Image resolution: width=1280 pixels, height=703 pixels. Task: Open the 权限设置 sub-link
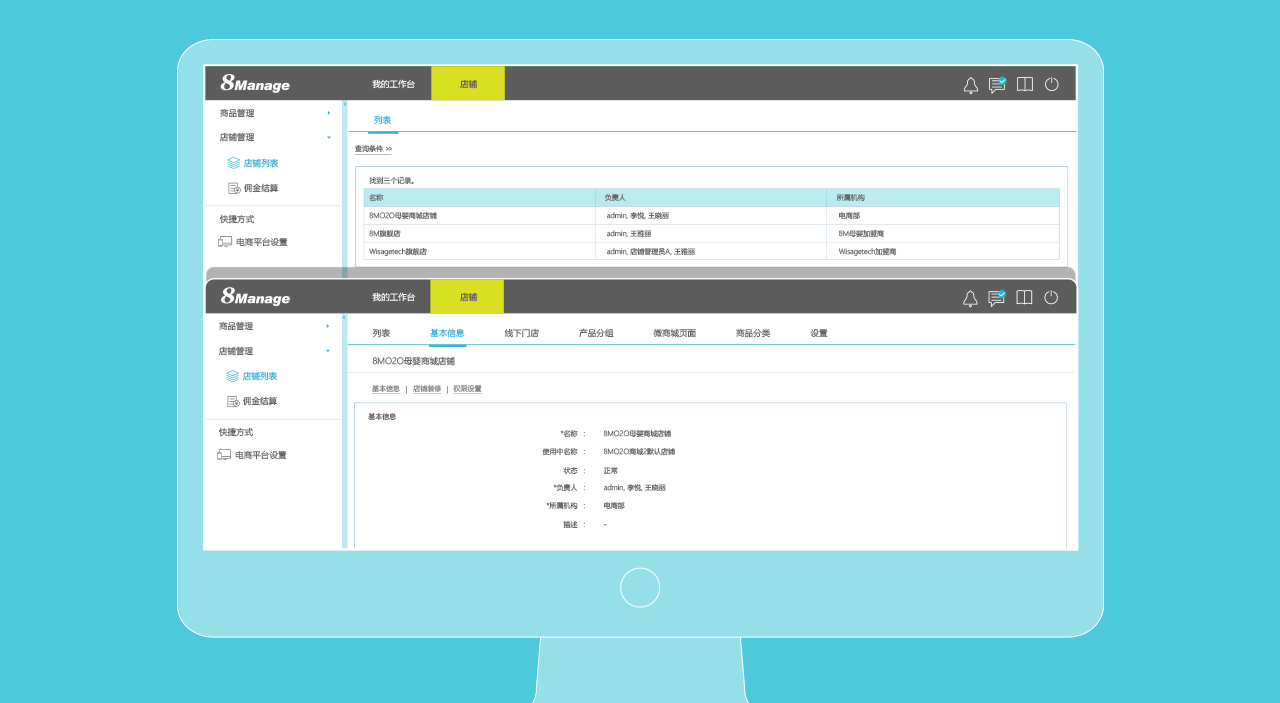467,389
